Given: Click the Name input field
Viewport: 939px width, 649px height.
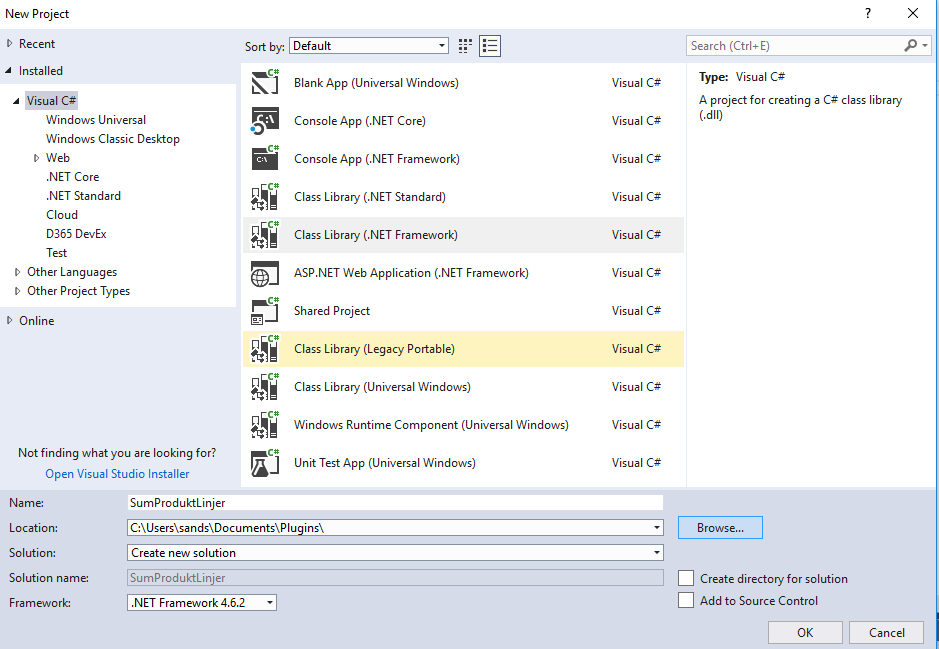Looking at the screenshot, I should (x=395, y=502).
